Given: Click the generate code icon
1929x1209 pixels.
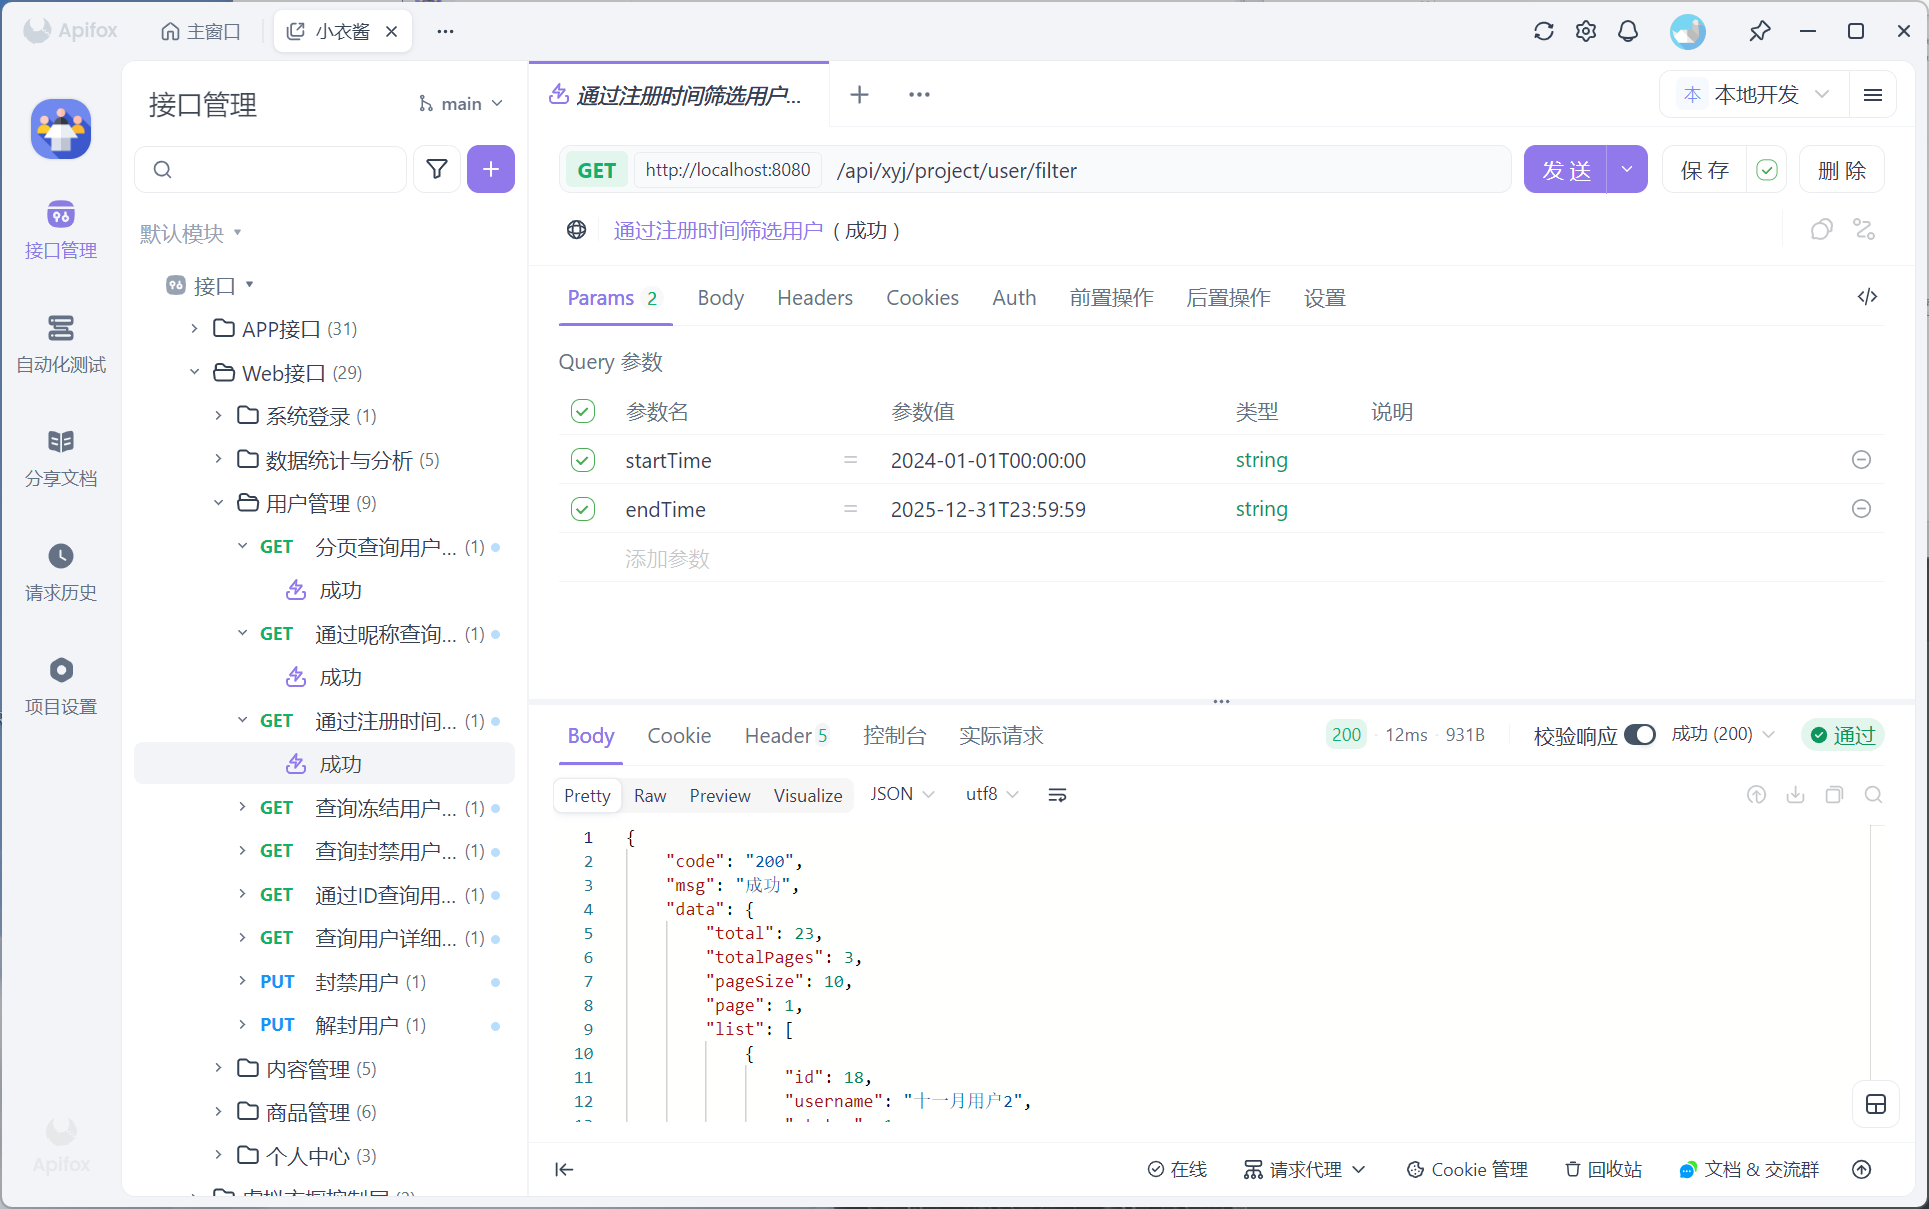Looking at the screenshot, I should 1867,297.
